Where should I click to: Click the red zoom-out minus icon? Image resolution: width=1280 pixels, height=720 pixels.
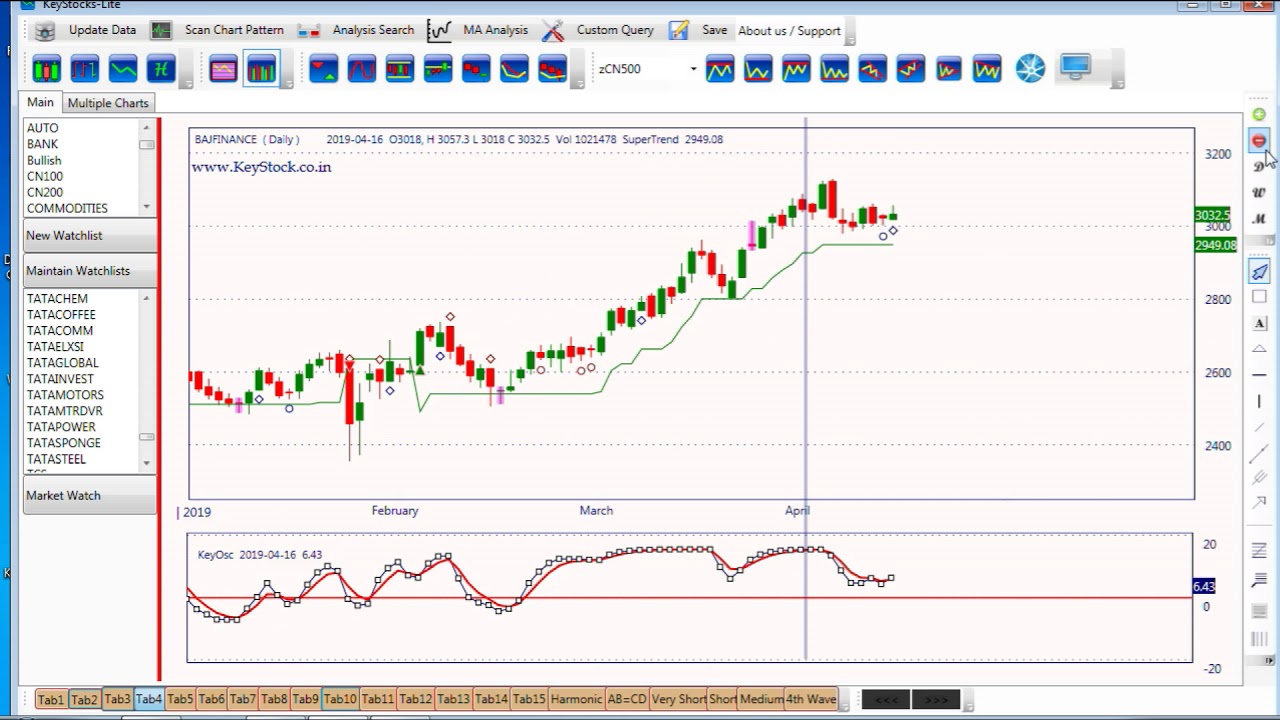pos(1259,141)
